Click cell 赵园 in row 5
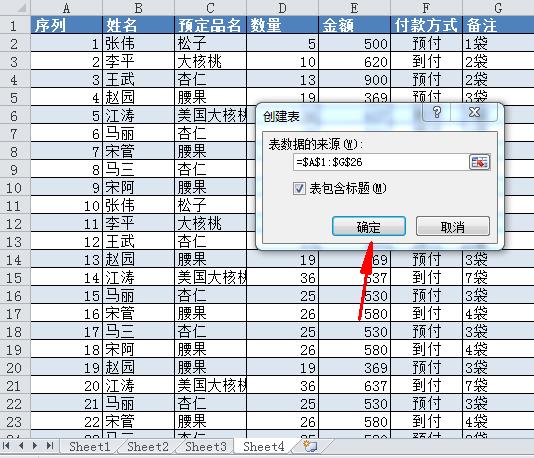Screen dimensions: 534x458 [138, 97]
